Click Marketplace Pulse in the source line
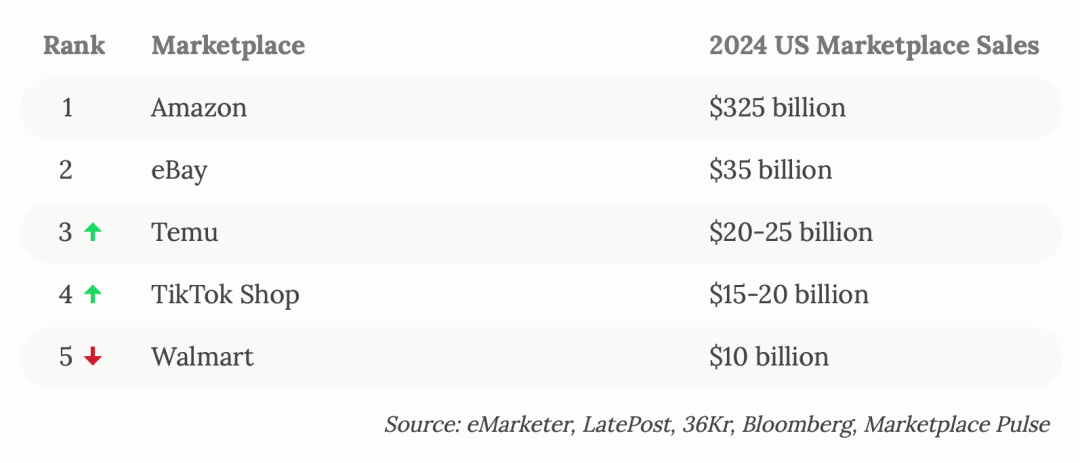The image size is (1080, 463). [957, 424]
